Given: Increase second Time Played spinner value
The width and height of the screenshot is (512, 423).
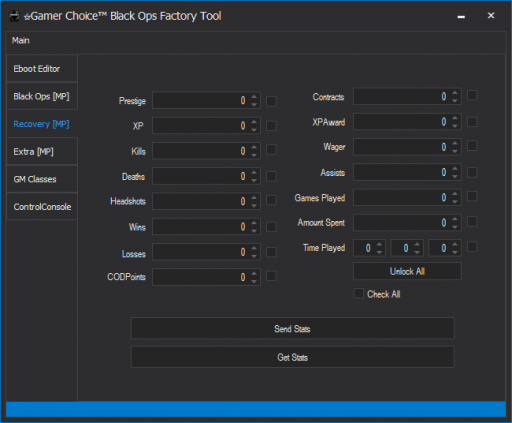Looking at the screenshot, I should pos(417,244).
